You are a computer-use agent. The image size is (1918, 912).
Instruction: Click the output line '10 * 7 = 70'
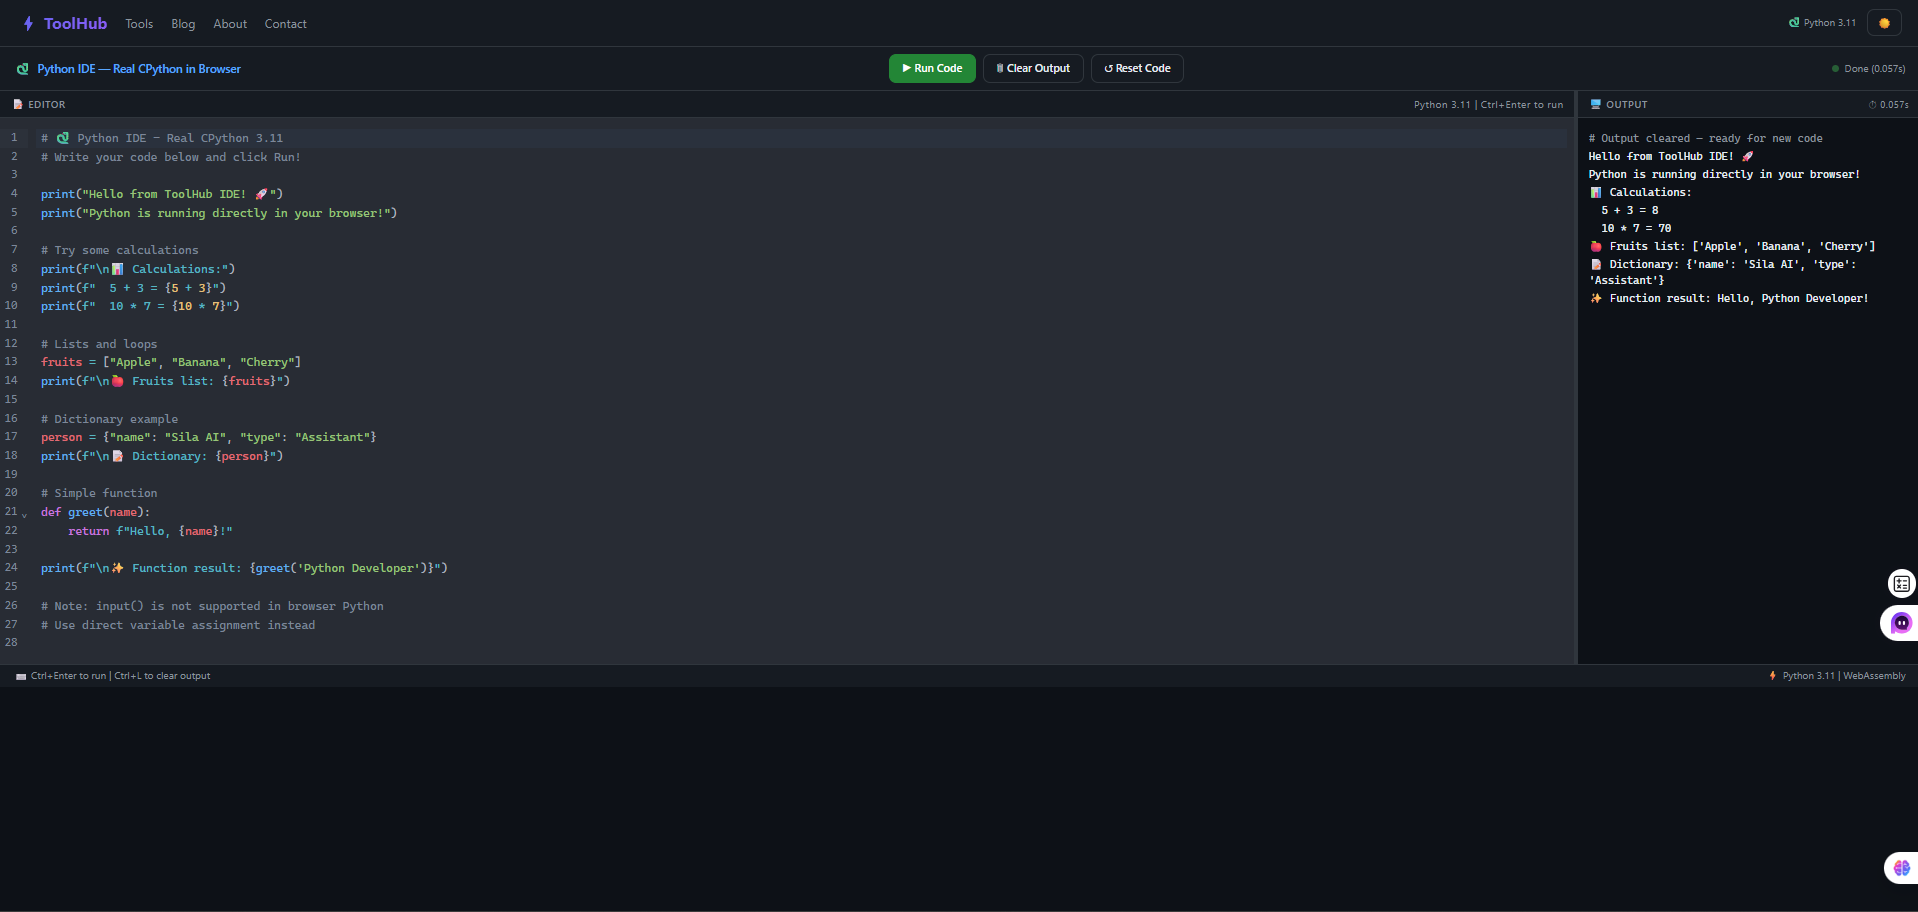1636,229
